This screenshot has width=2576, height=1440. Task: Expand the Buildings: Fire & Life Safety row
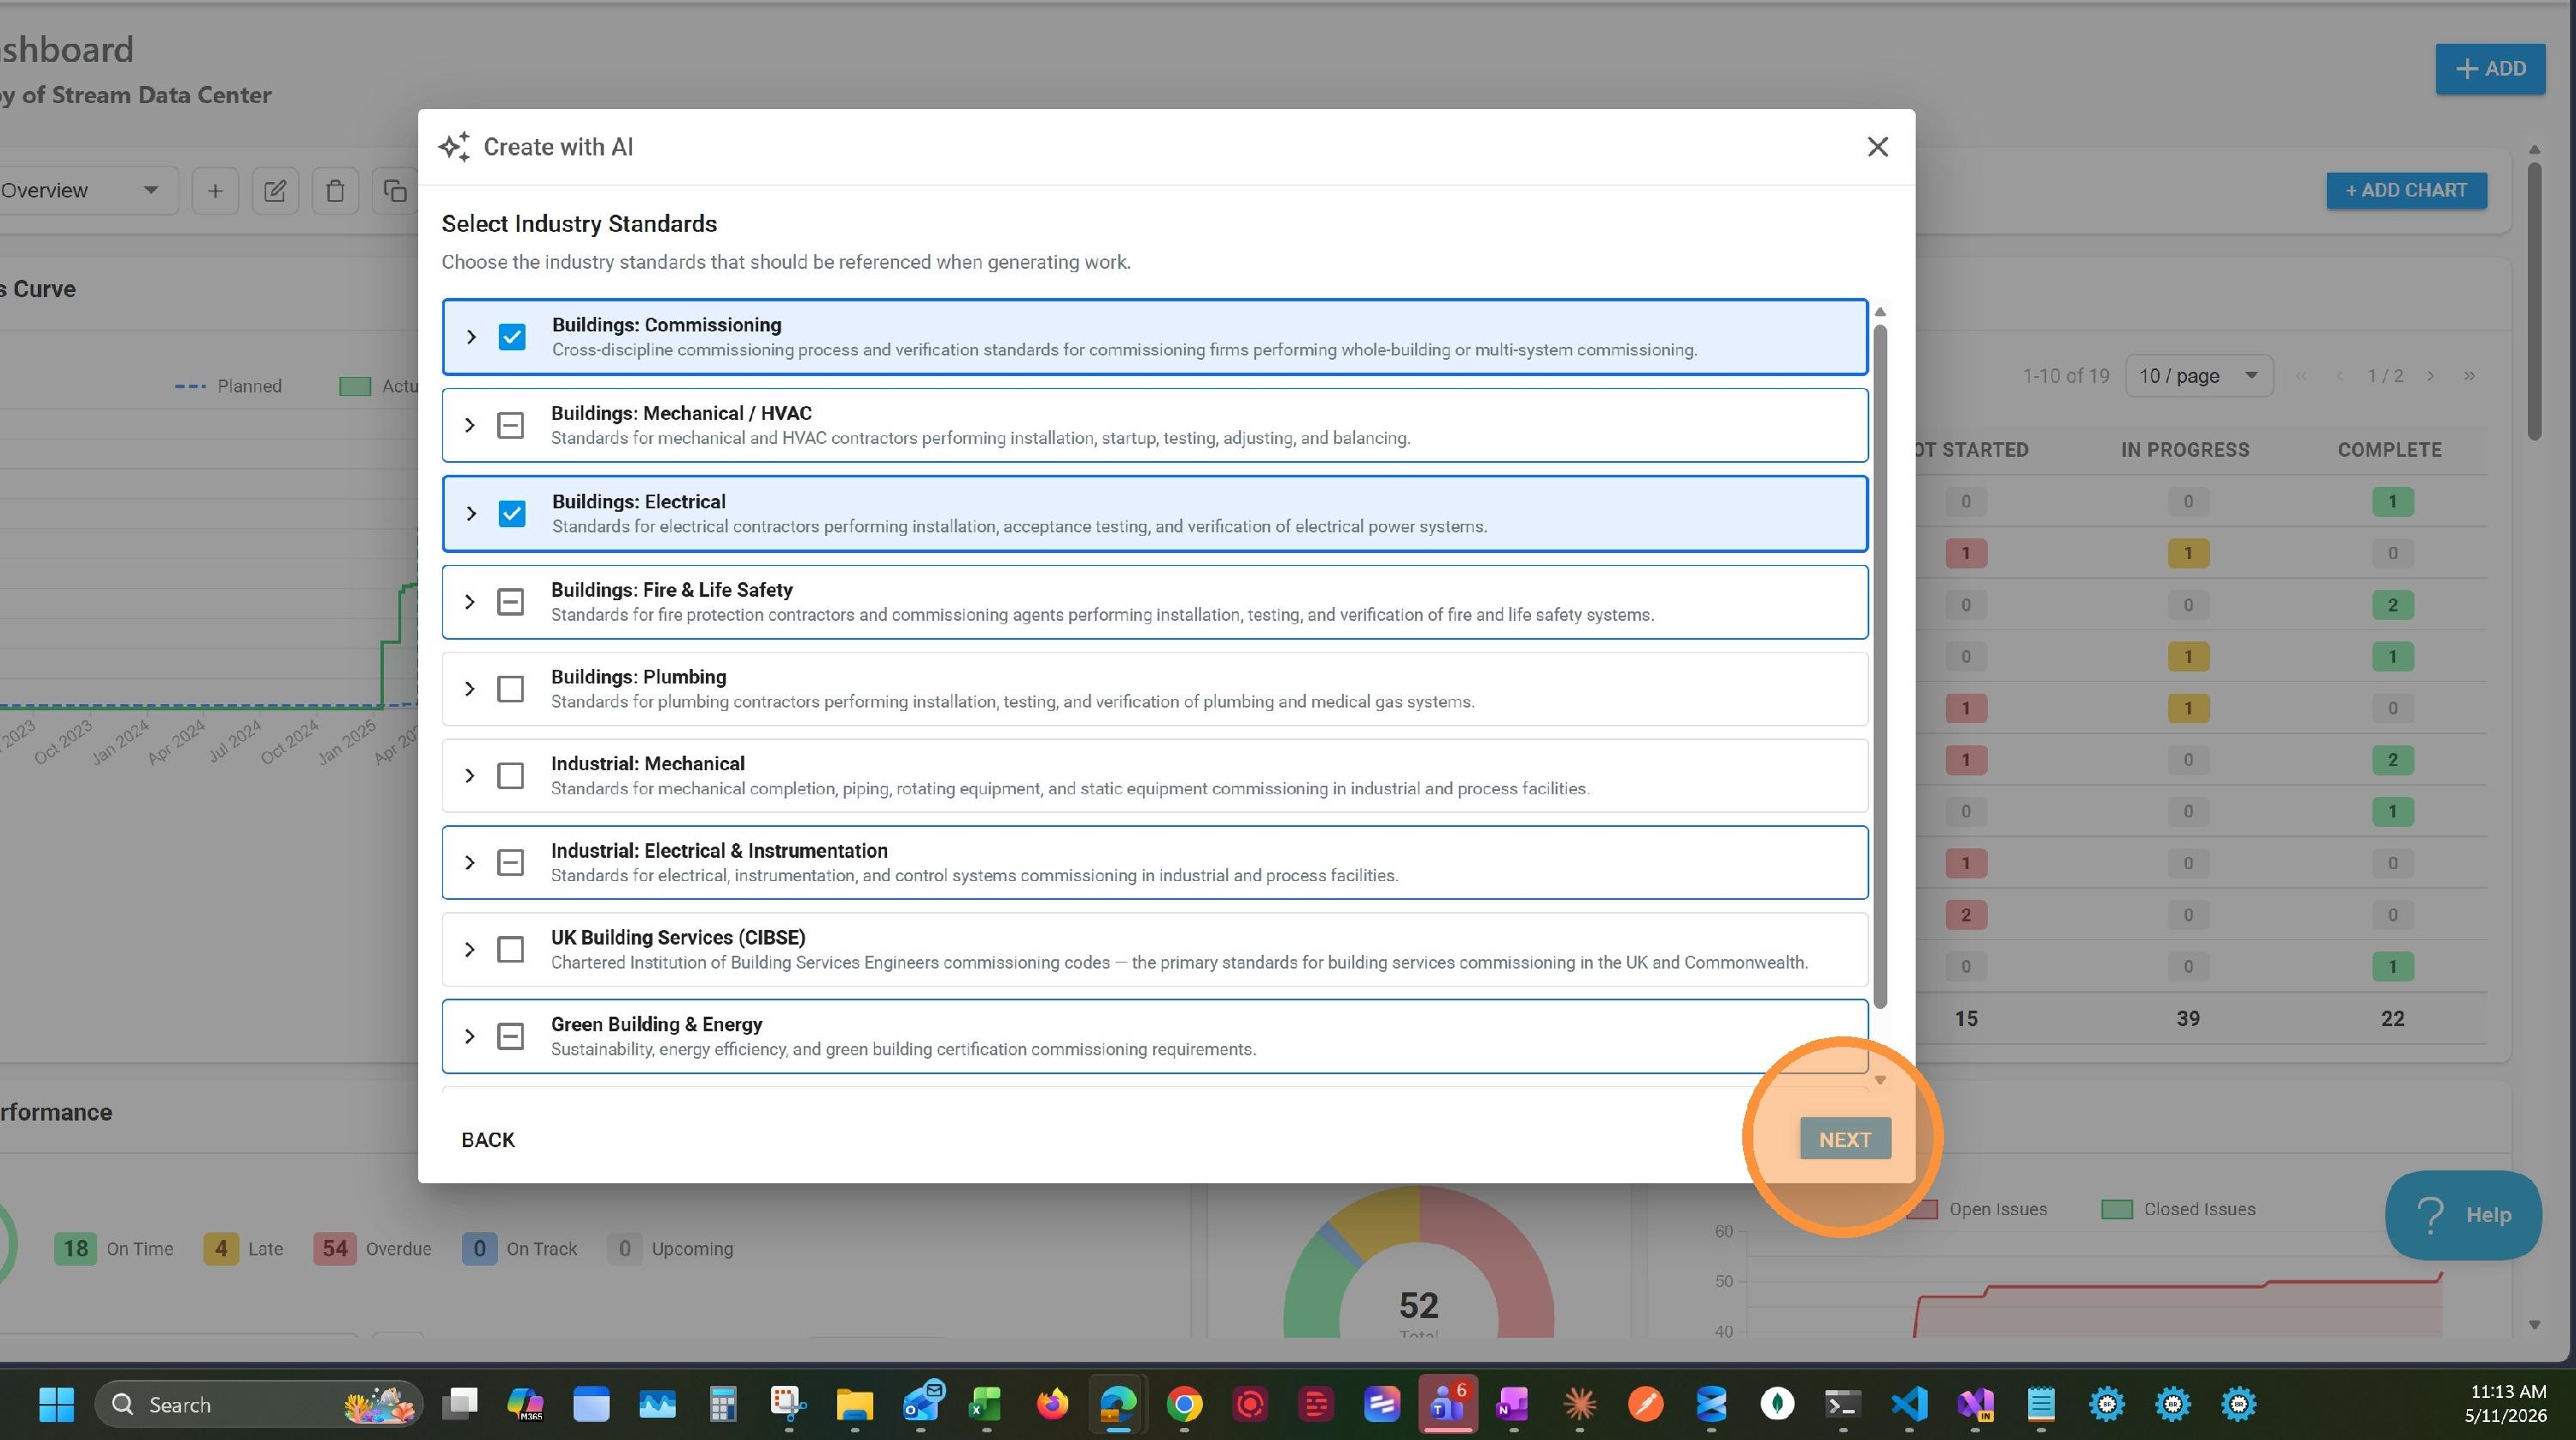click(x=469, y=602)
